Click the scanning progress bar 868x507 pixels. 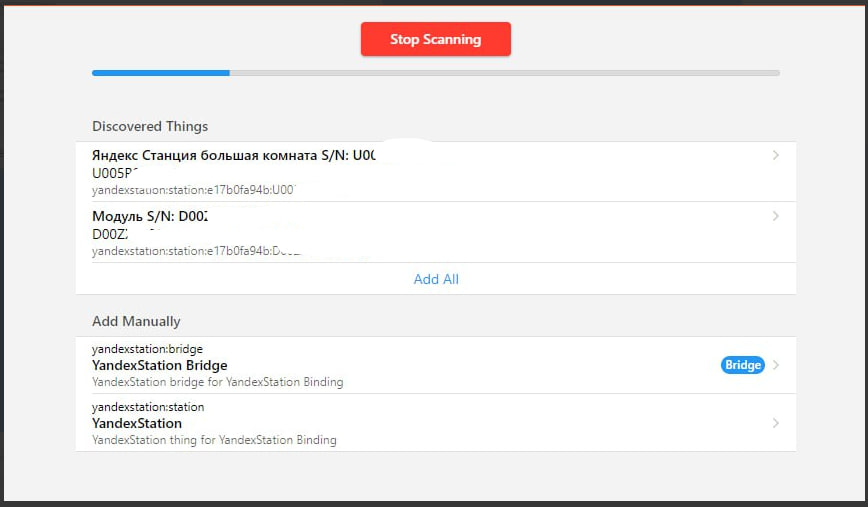(436, 73)
